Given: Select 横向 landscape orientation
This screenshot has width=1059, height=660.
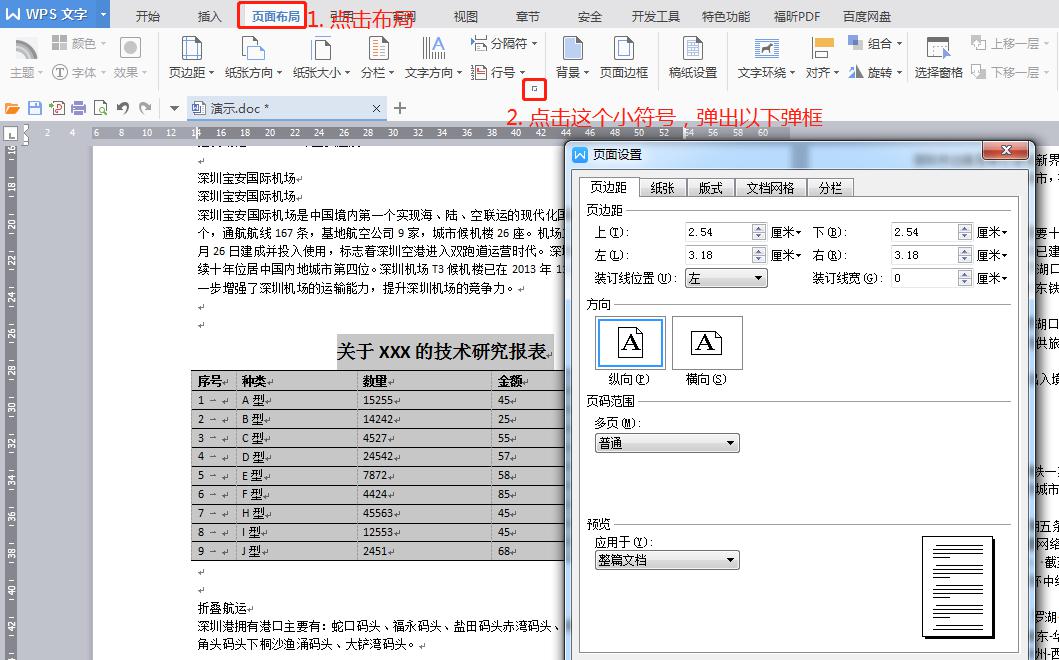Looking at the screenshot, I should 707,343.
